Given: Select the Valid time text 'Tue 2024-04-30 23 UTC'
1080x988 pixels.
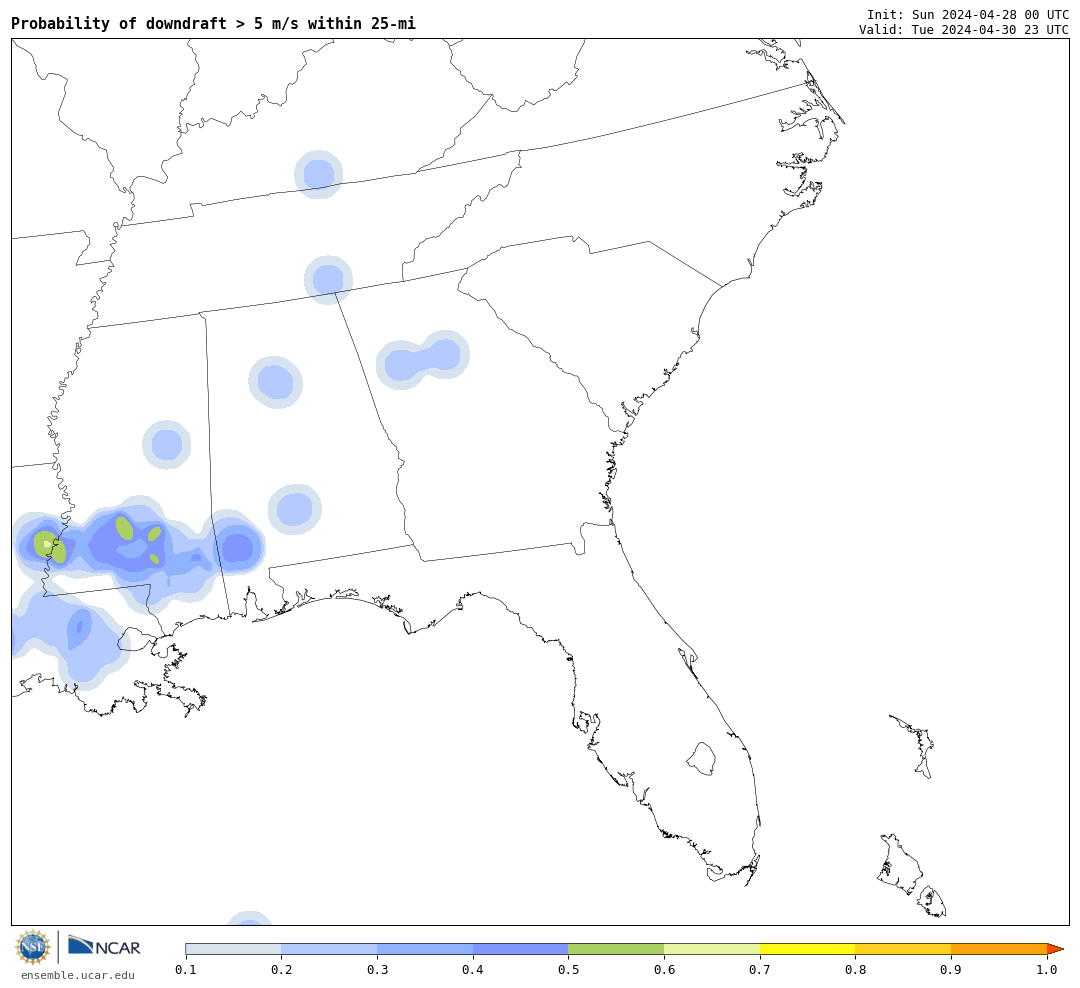Looking at the screenshot, I should (x=990, y=30).
